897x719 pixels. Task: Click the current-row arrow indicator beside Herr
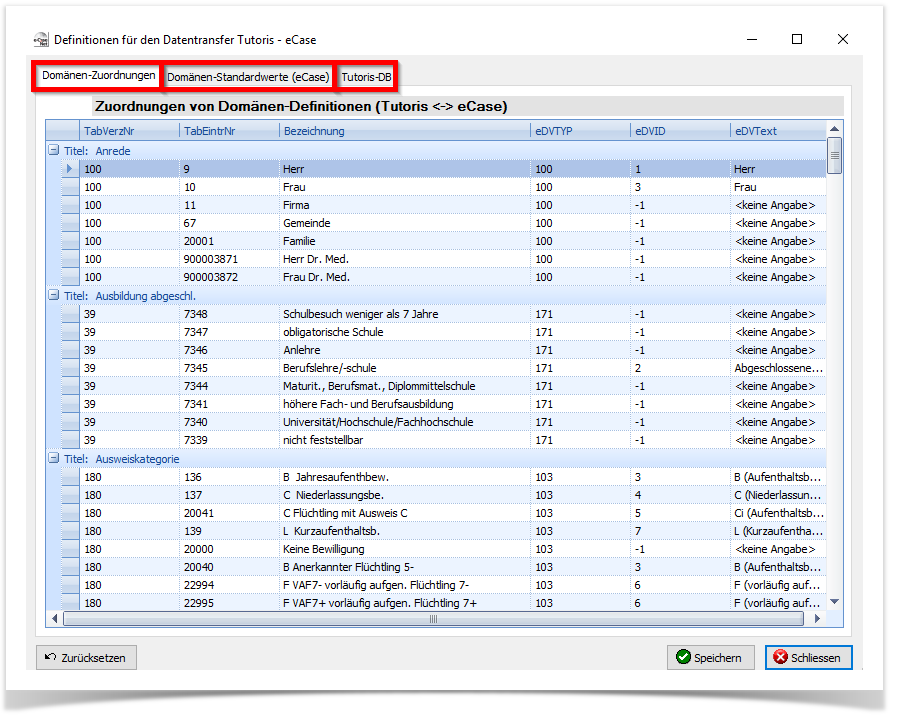[x=70, y=169]
